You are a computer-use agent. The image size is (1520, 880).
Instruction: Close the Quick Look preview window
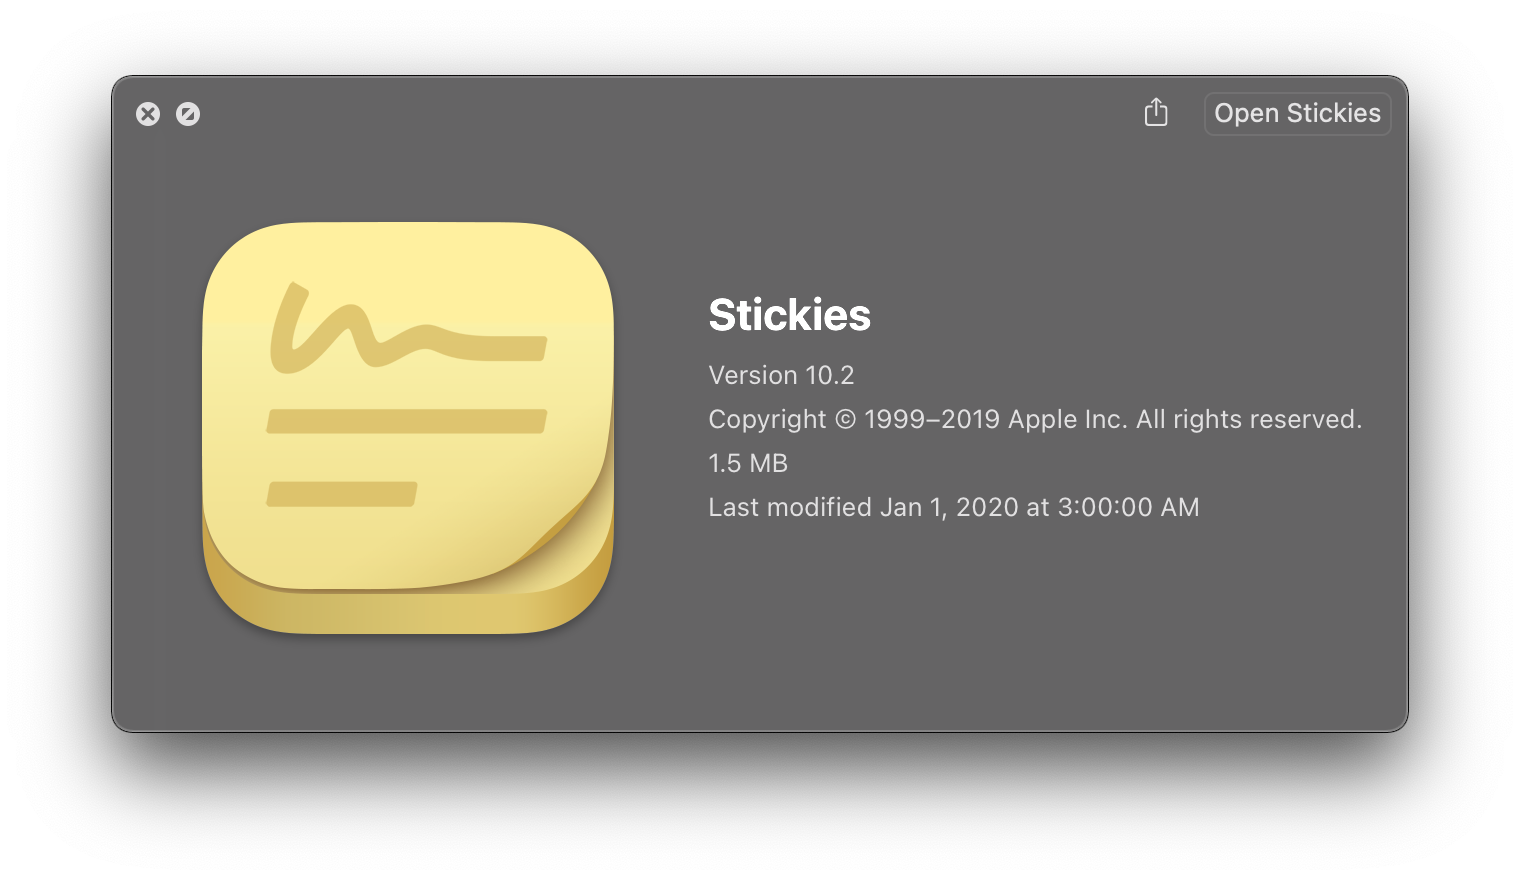pyautogui.click(x=148, y=114)
